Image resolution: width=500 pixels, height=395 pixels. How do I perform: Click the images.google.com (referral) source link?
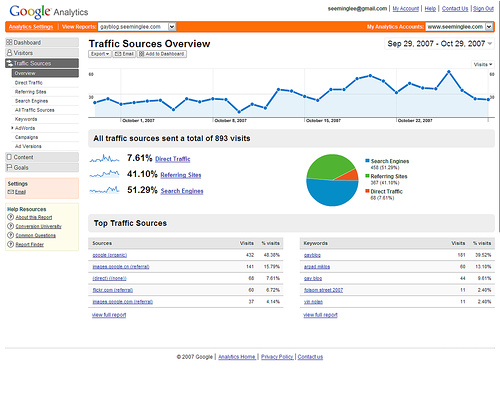[122, 302]
